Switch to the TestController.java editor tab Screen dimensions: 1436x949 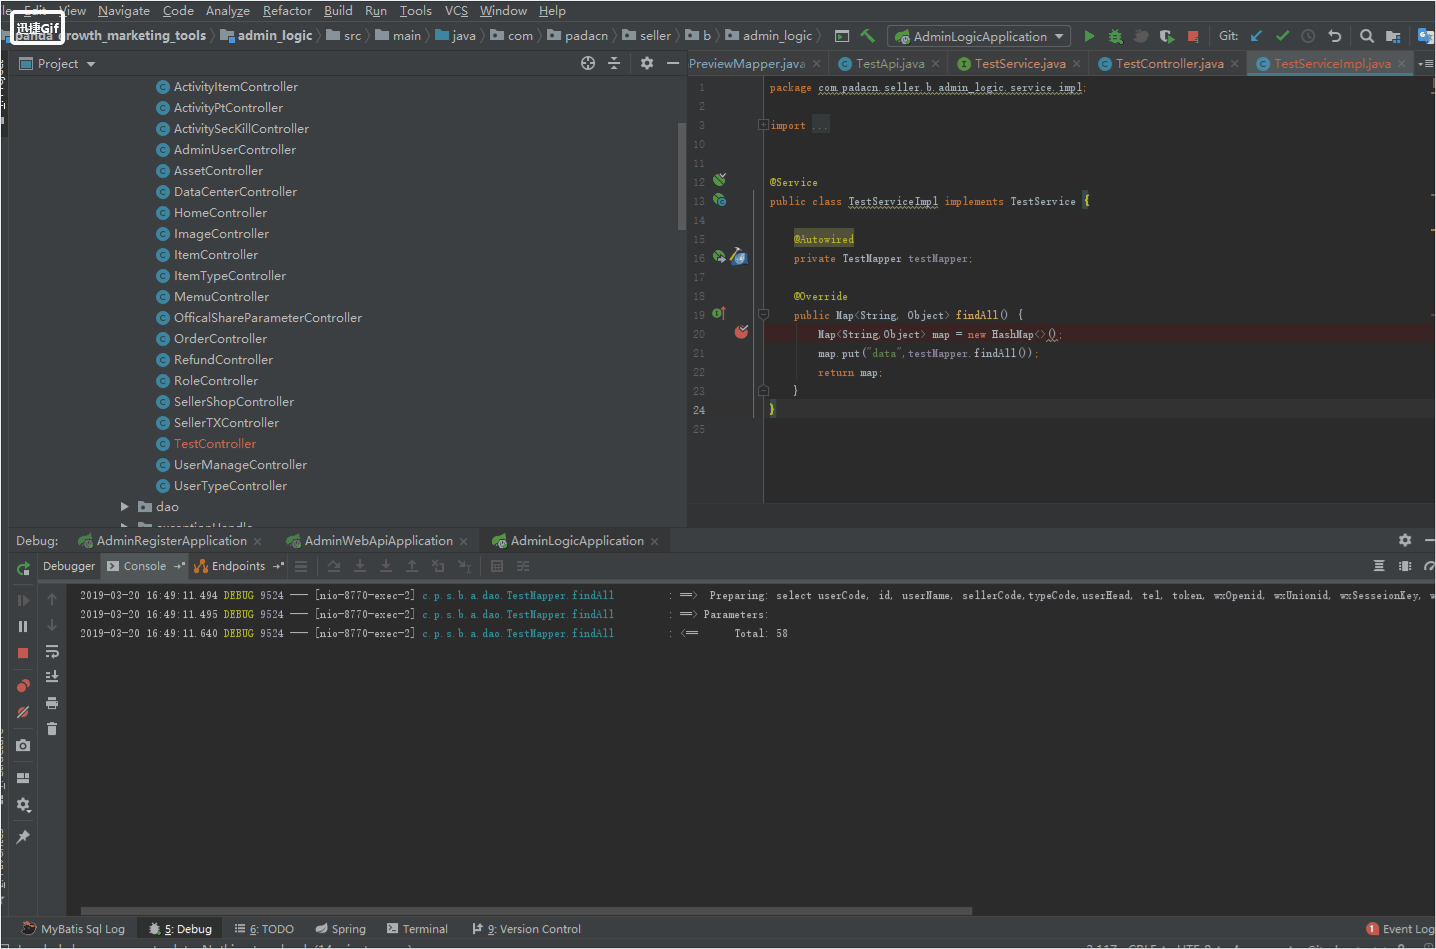[x=1168, y=64]
